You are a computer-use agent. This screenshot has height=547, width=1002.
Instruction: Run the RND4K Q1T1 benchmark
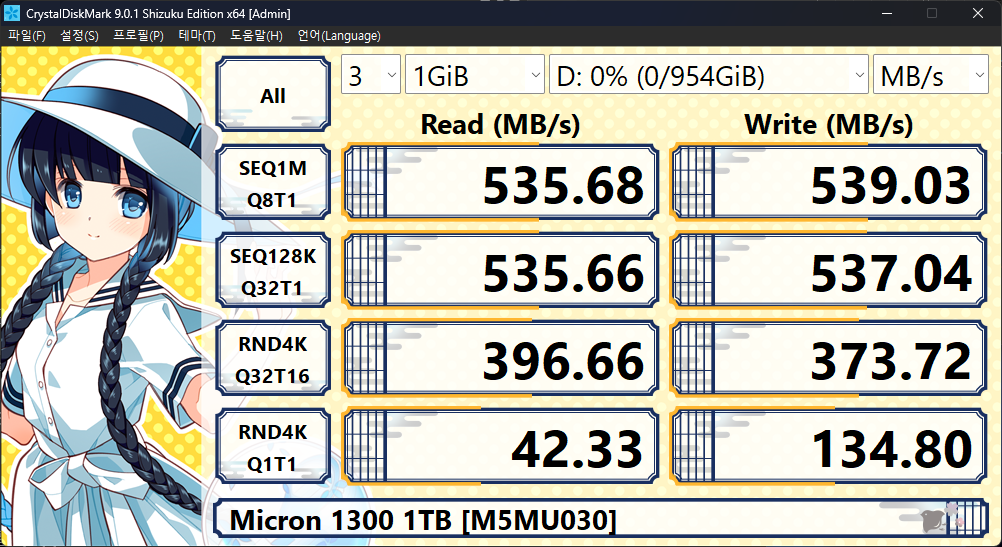tap(273, 449)
